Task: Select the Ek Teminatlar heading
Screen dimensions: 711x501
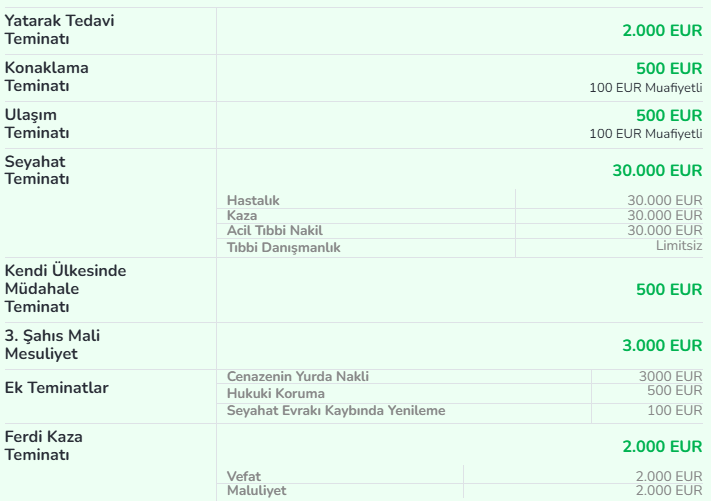Action: point(57,387)
